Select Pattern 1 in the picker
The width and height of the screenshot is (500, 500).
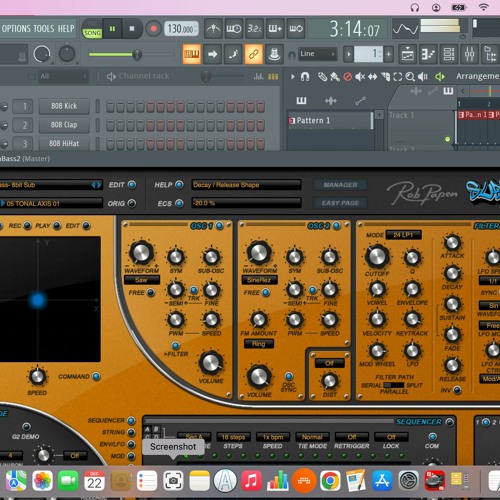[x=330, y=121]
